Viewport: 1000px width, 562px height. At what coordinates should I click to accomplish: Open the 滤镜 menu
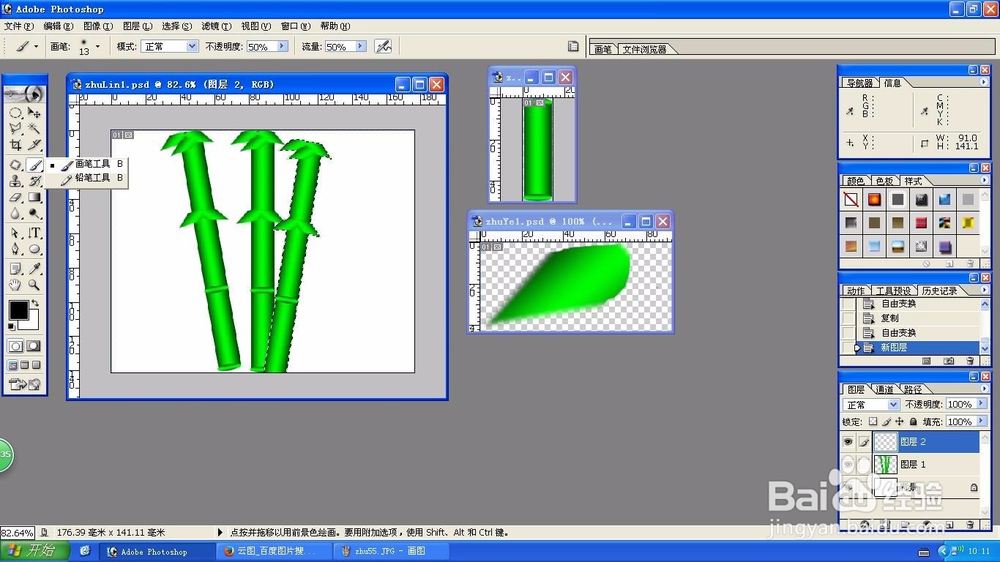tap(216, 26)
